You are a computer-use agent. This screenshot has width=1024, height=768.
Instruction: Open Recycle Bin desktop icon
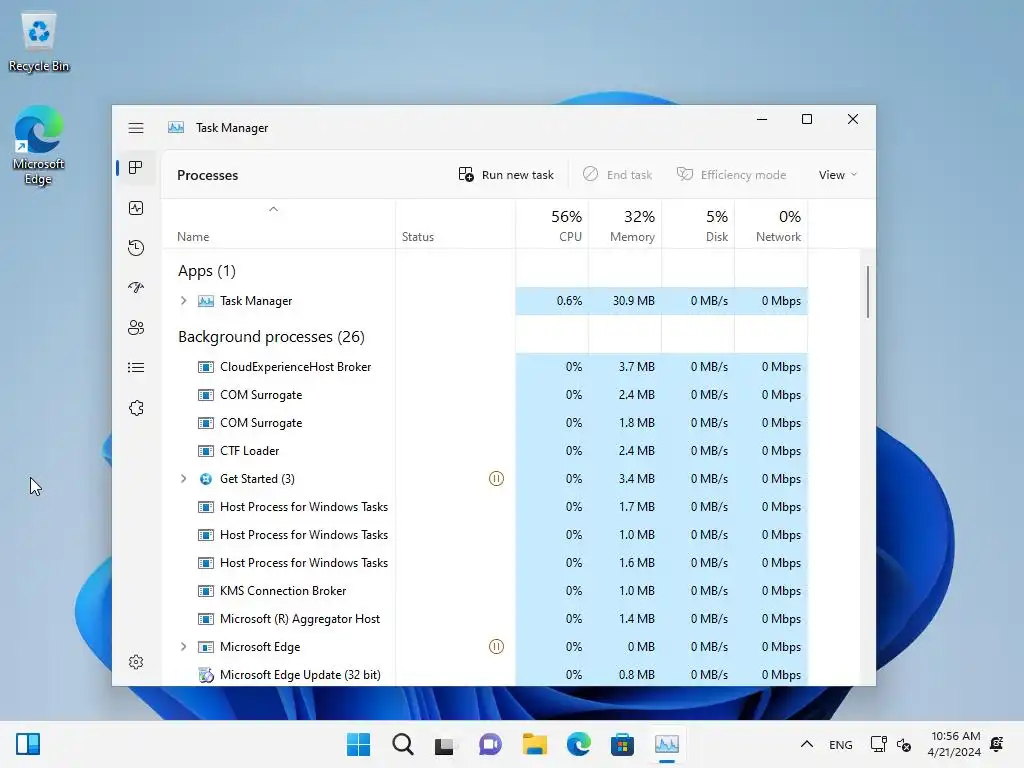tap(39, 42)
